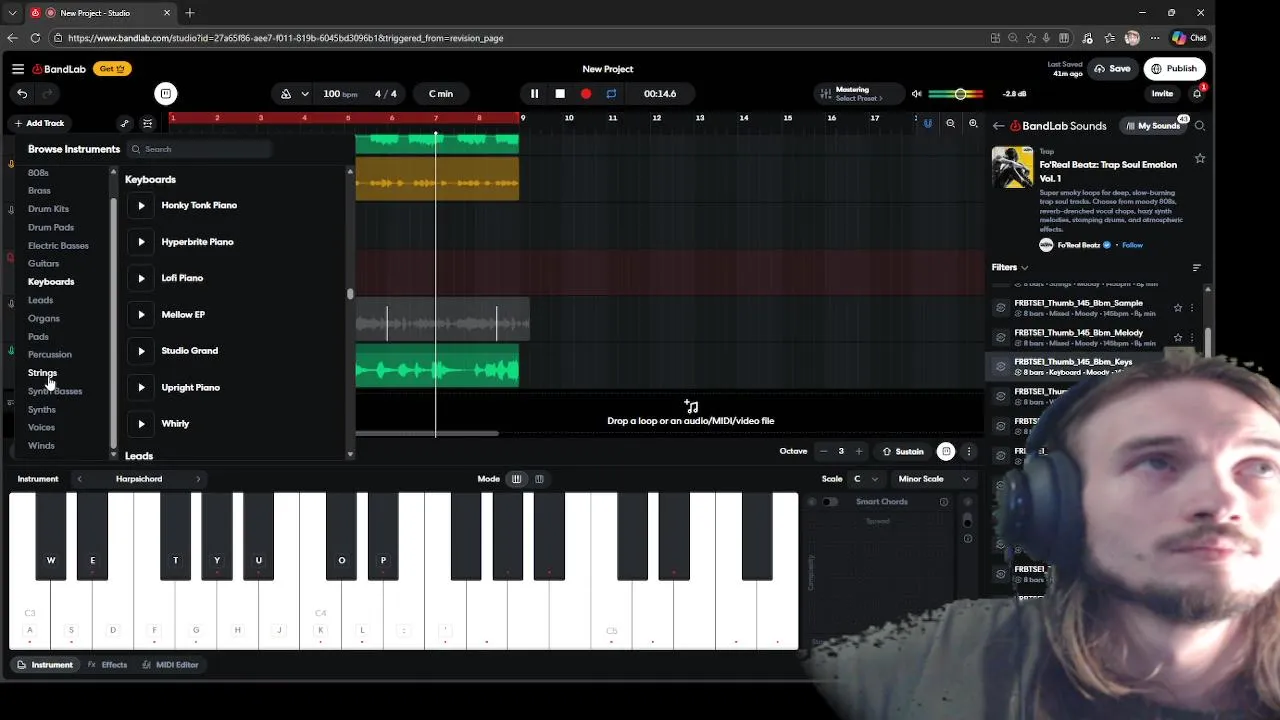The height and width of the screenshot is (720, 1280).
Task: Select the Synth Basses category
Action: [55, 391]
